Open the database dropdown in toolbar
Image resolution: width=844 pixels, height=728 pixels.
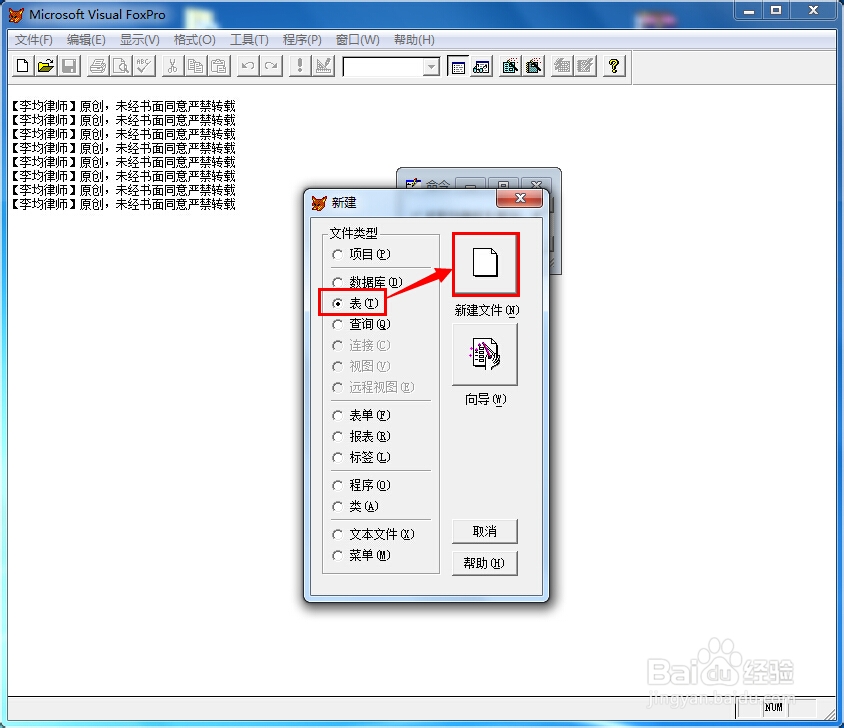click(431, 67)
